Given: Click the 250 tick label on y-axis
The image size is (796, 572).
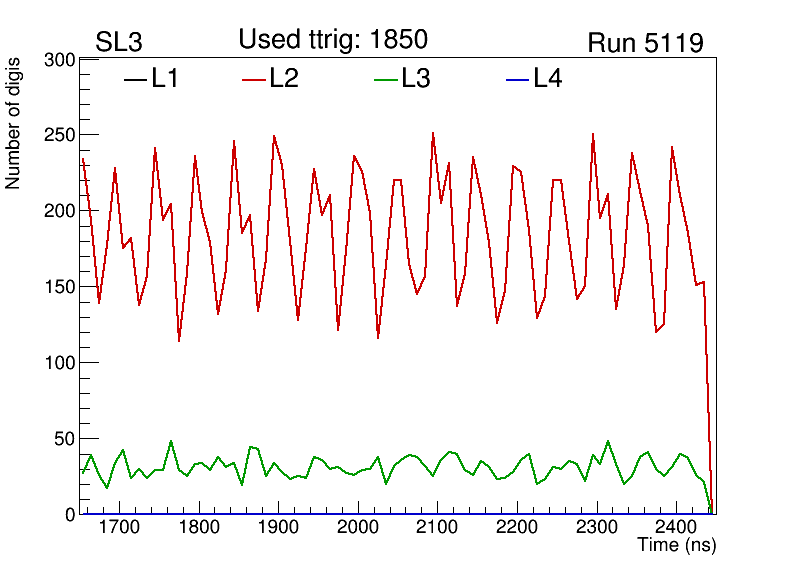Looking at the screenshot, I should point(61,136).
